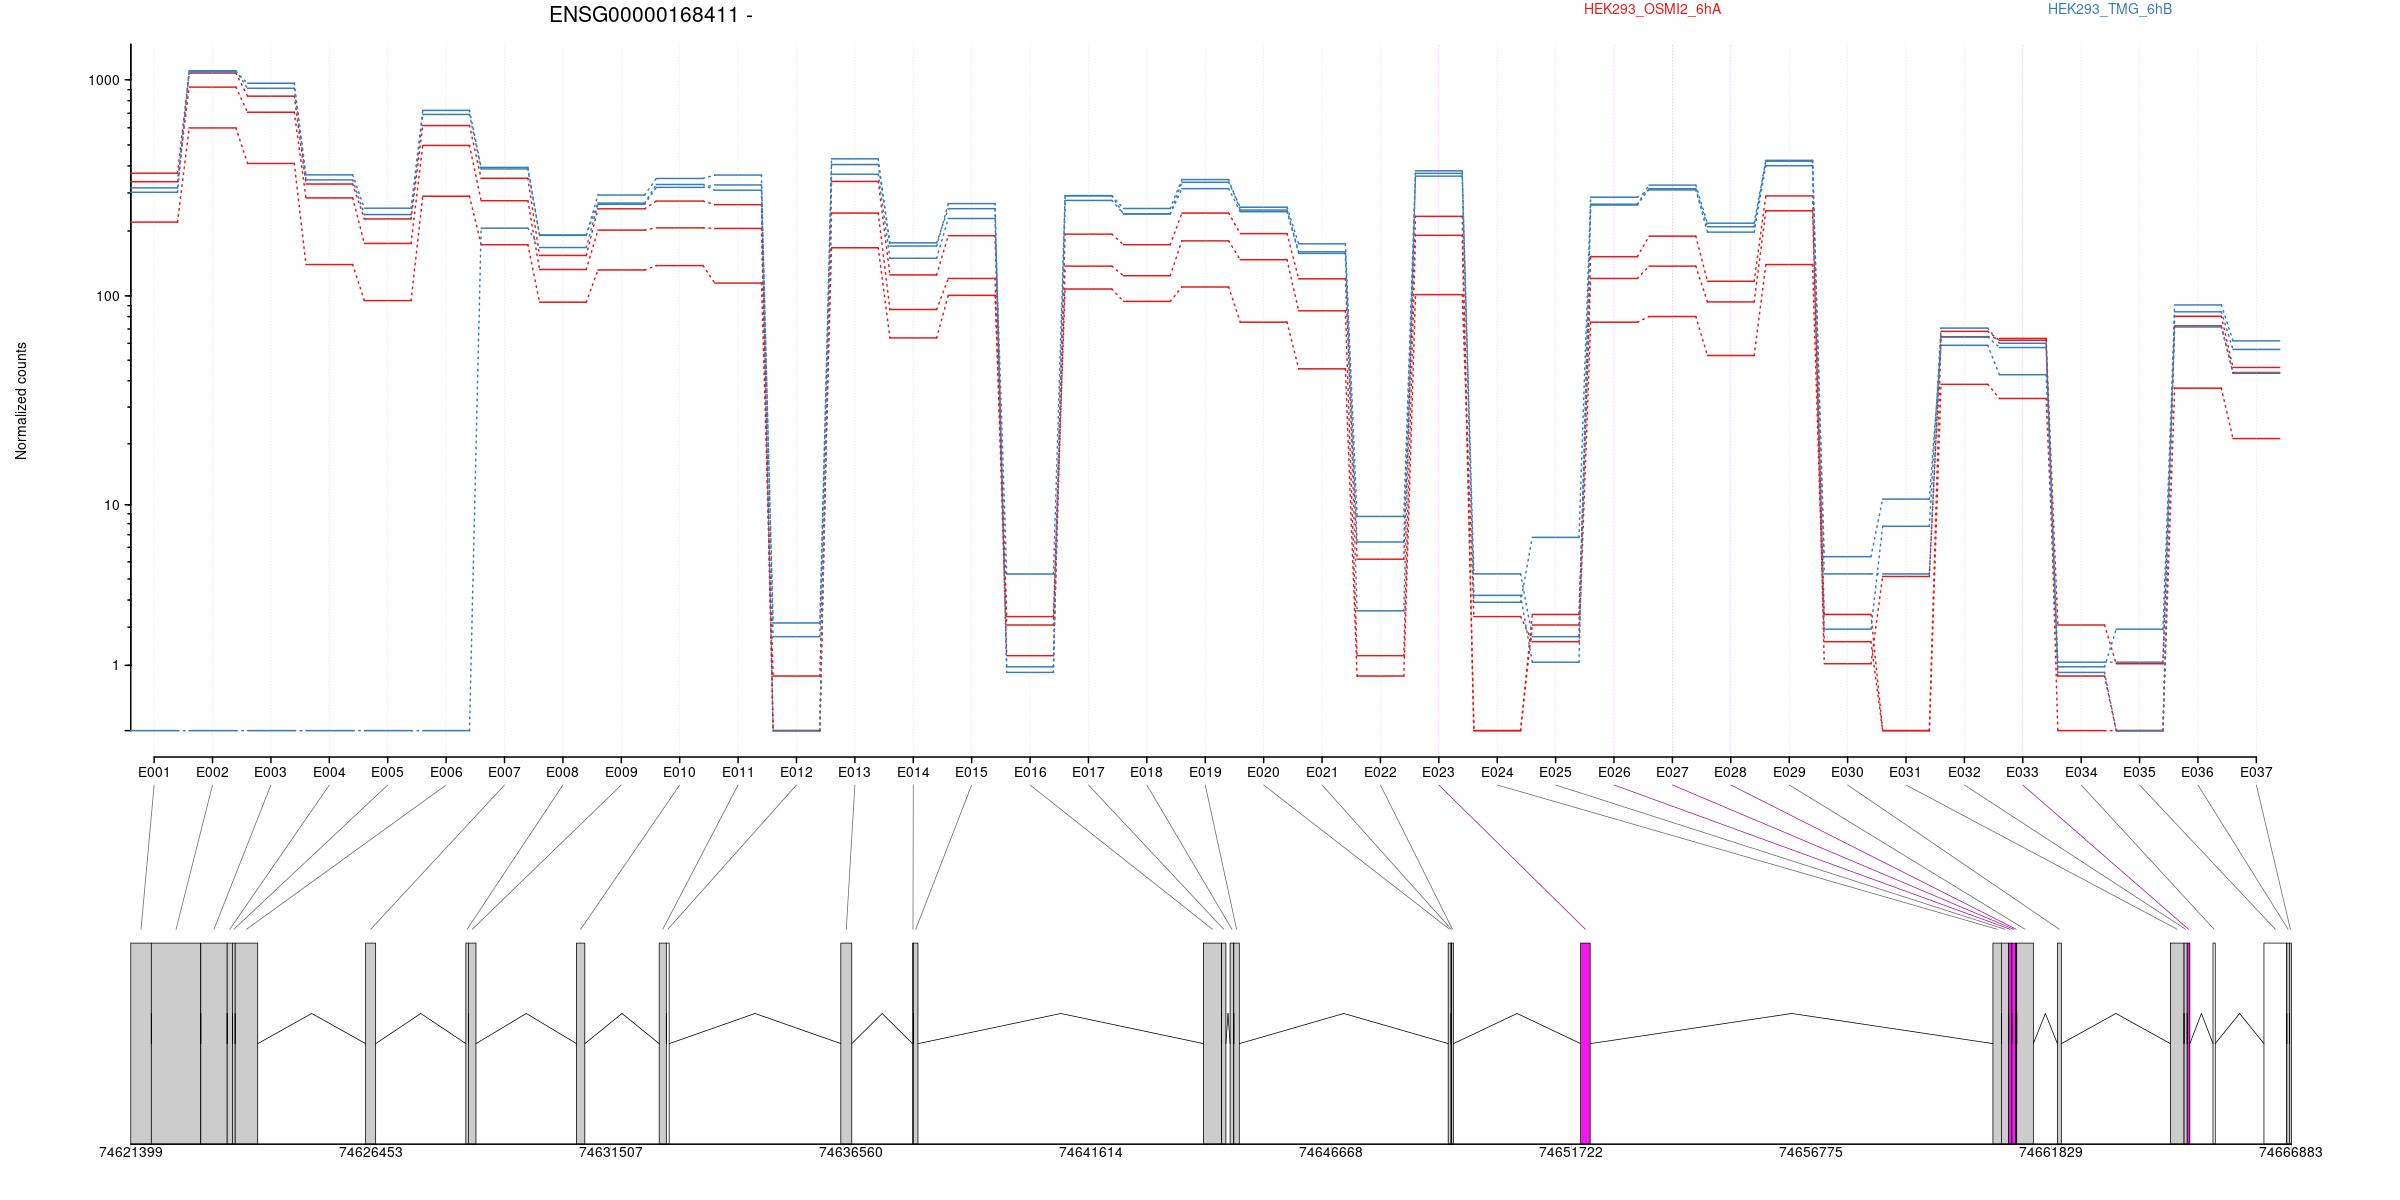The width and height of the screenshot is (2400, 1200).
Task: Click exon label E006
Action: coord(446,772)
